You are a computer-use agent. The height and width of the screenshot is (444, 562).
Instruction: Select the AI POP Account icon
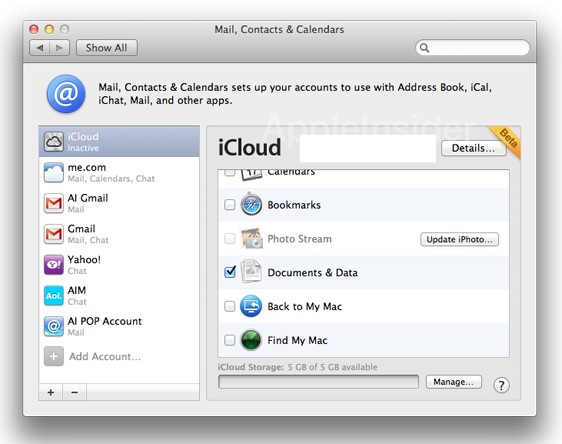tap(54, 326)
